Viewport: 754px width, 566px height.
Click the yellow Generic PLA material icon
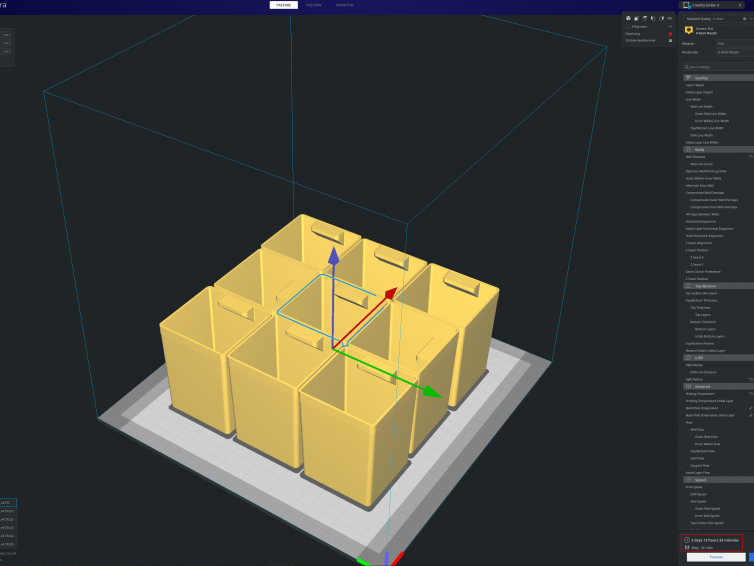click(x=689, y=30)
